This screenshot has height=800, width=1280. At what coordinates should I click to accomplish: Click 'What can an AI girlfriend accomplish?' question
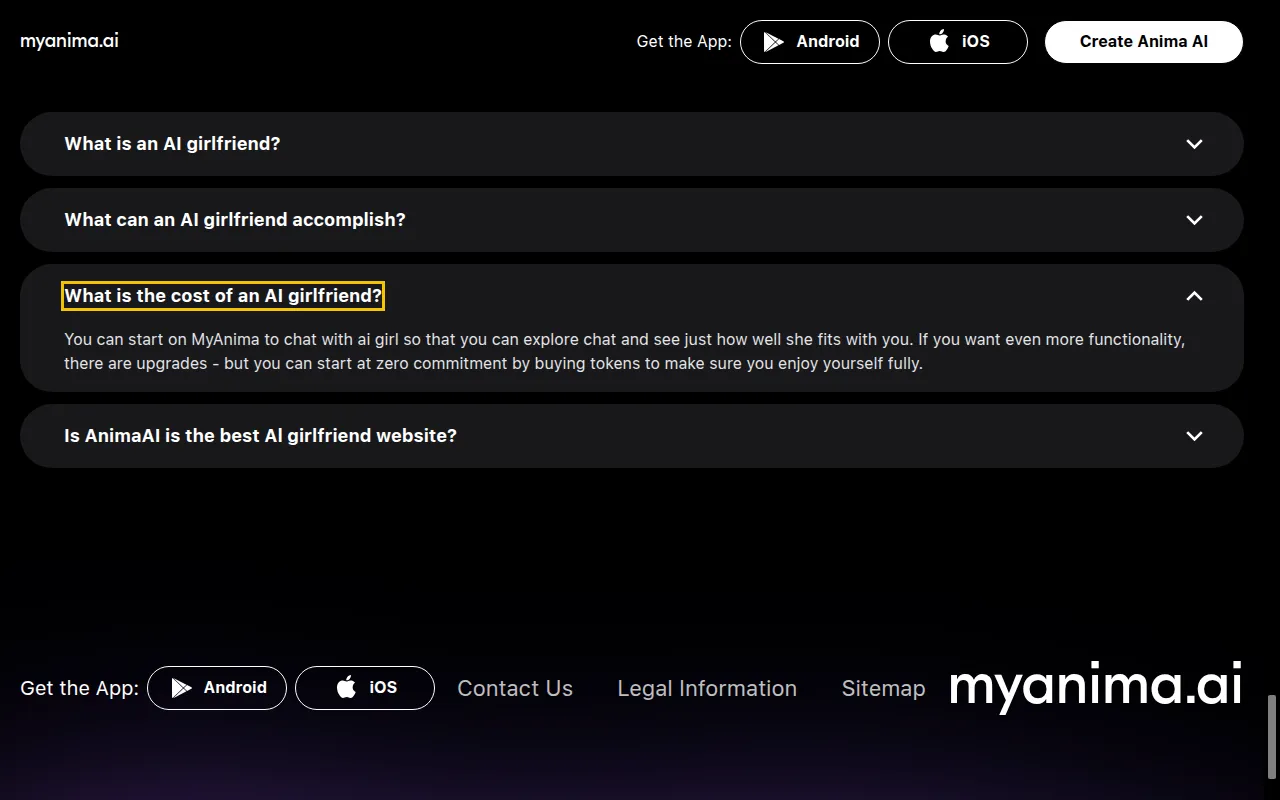(235, 220)
